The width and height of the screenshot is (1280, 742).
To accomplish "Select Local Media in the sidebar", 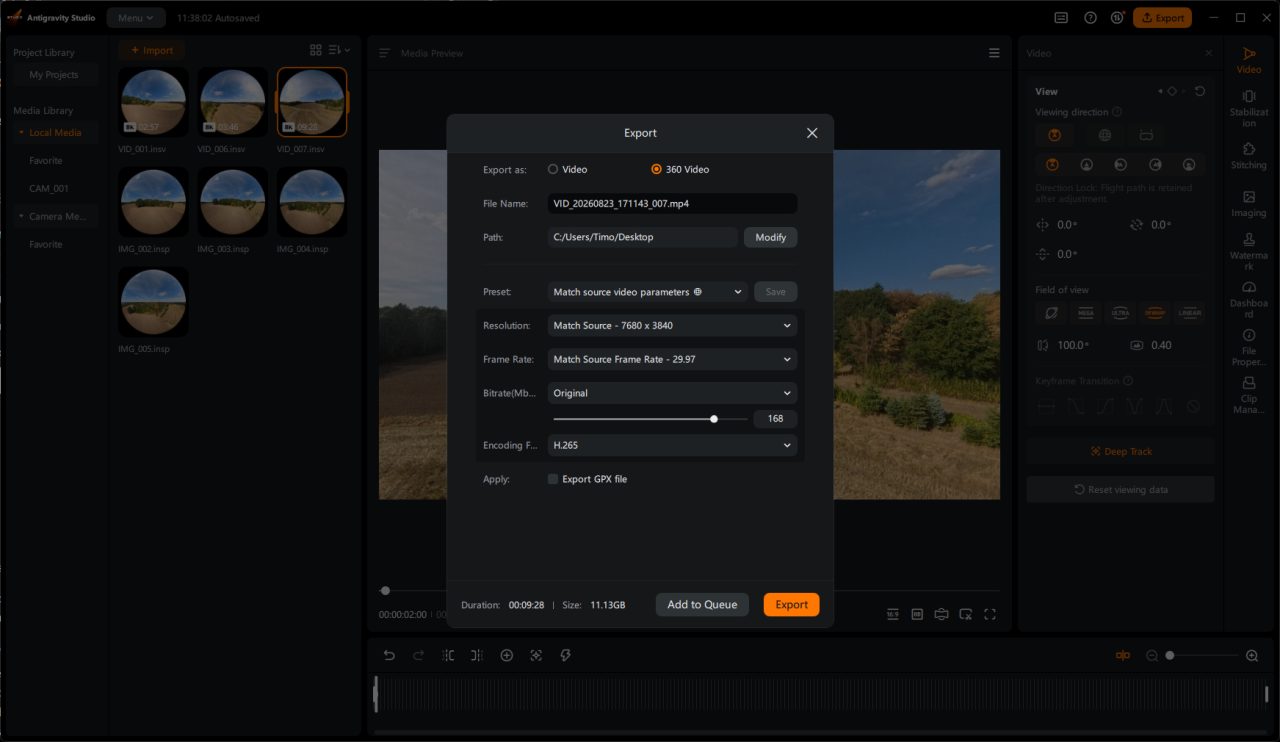I will pos(55,133).
